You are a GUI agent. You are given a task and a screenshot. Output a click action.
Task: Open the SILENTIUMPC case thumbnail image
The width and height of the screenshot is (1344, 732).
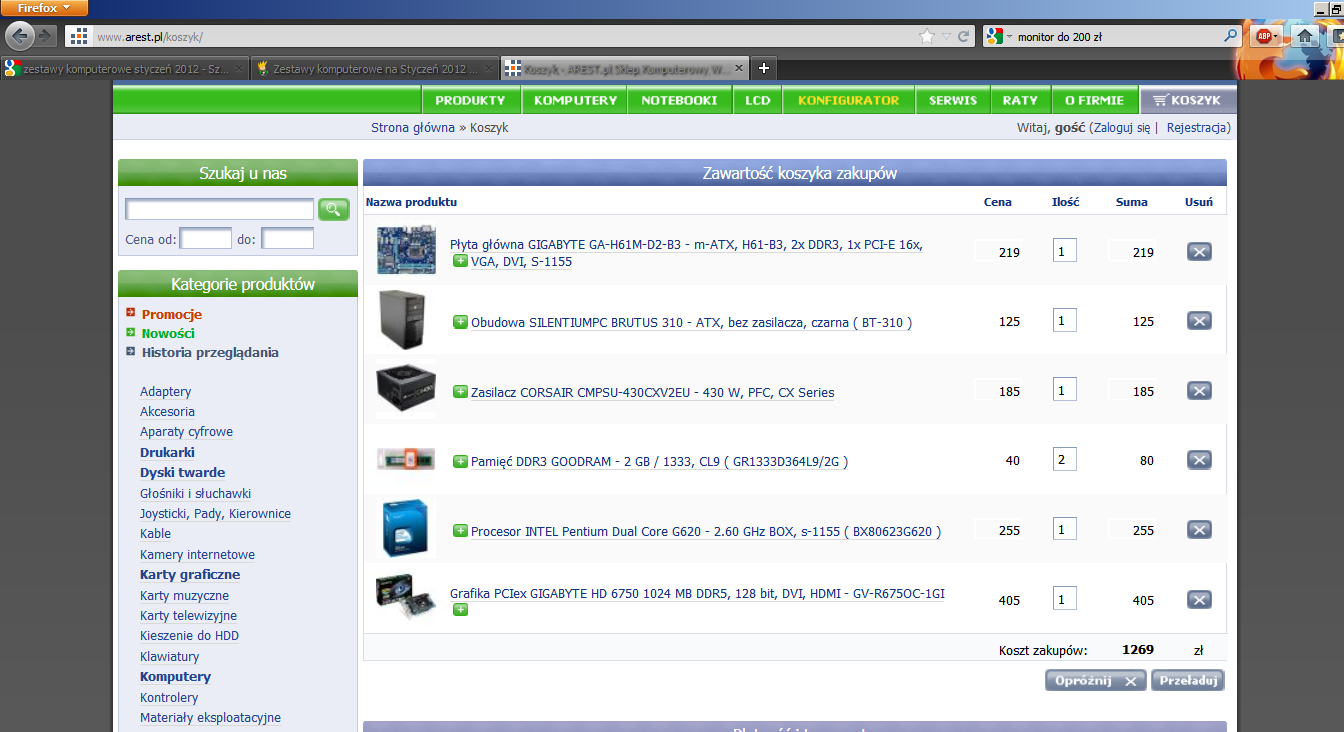[x=404, y=319]
